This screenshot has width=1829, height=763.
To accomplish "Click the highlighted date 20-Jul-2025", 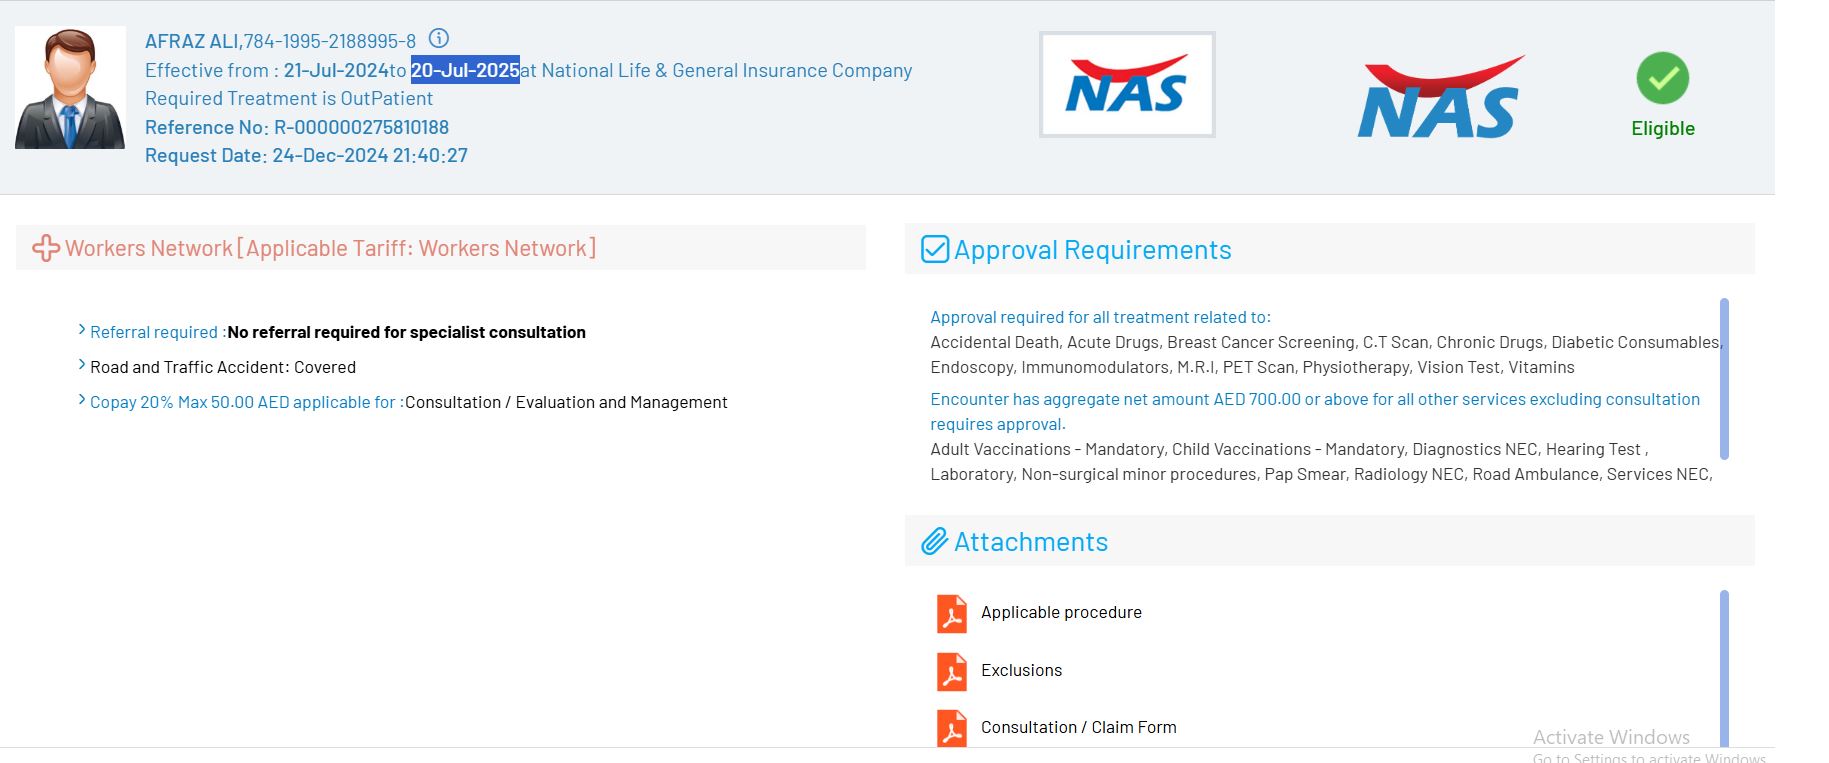I will pyautogui.click(x=465, y=70).
